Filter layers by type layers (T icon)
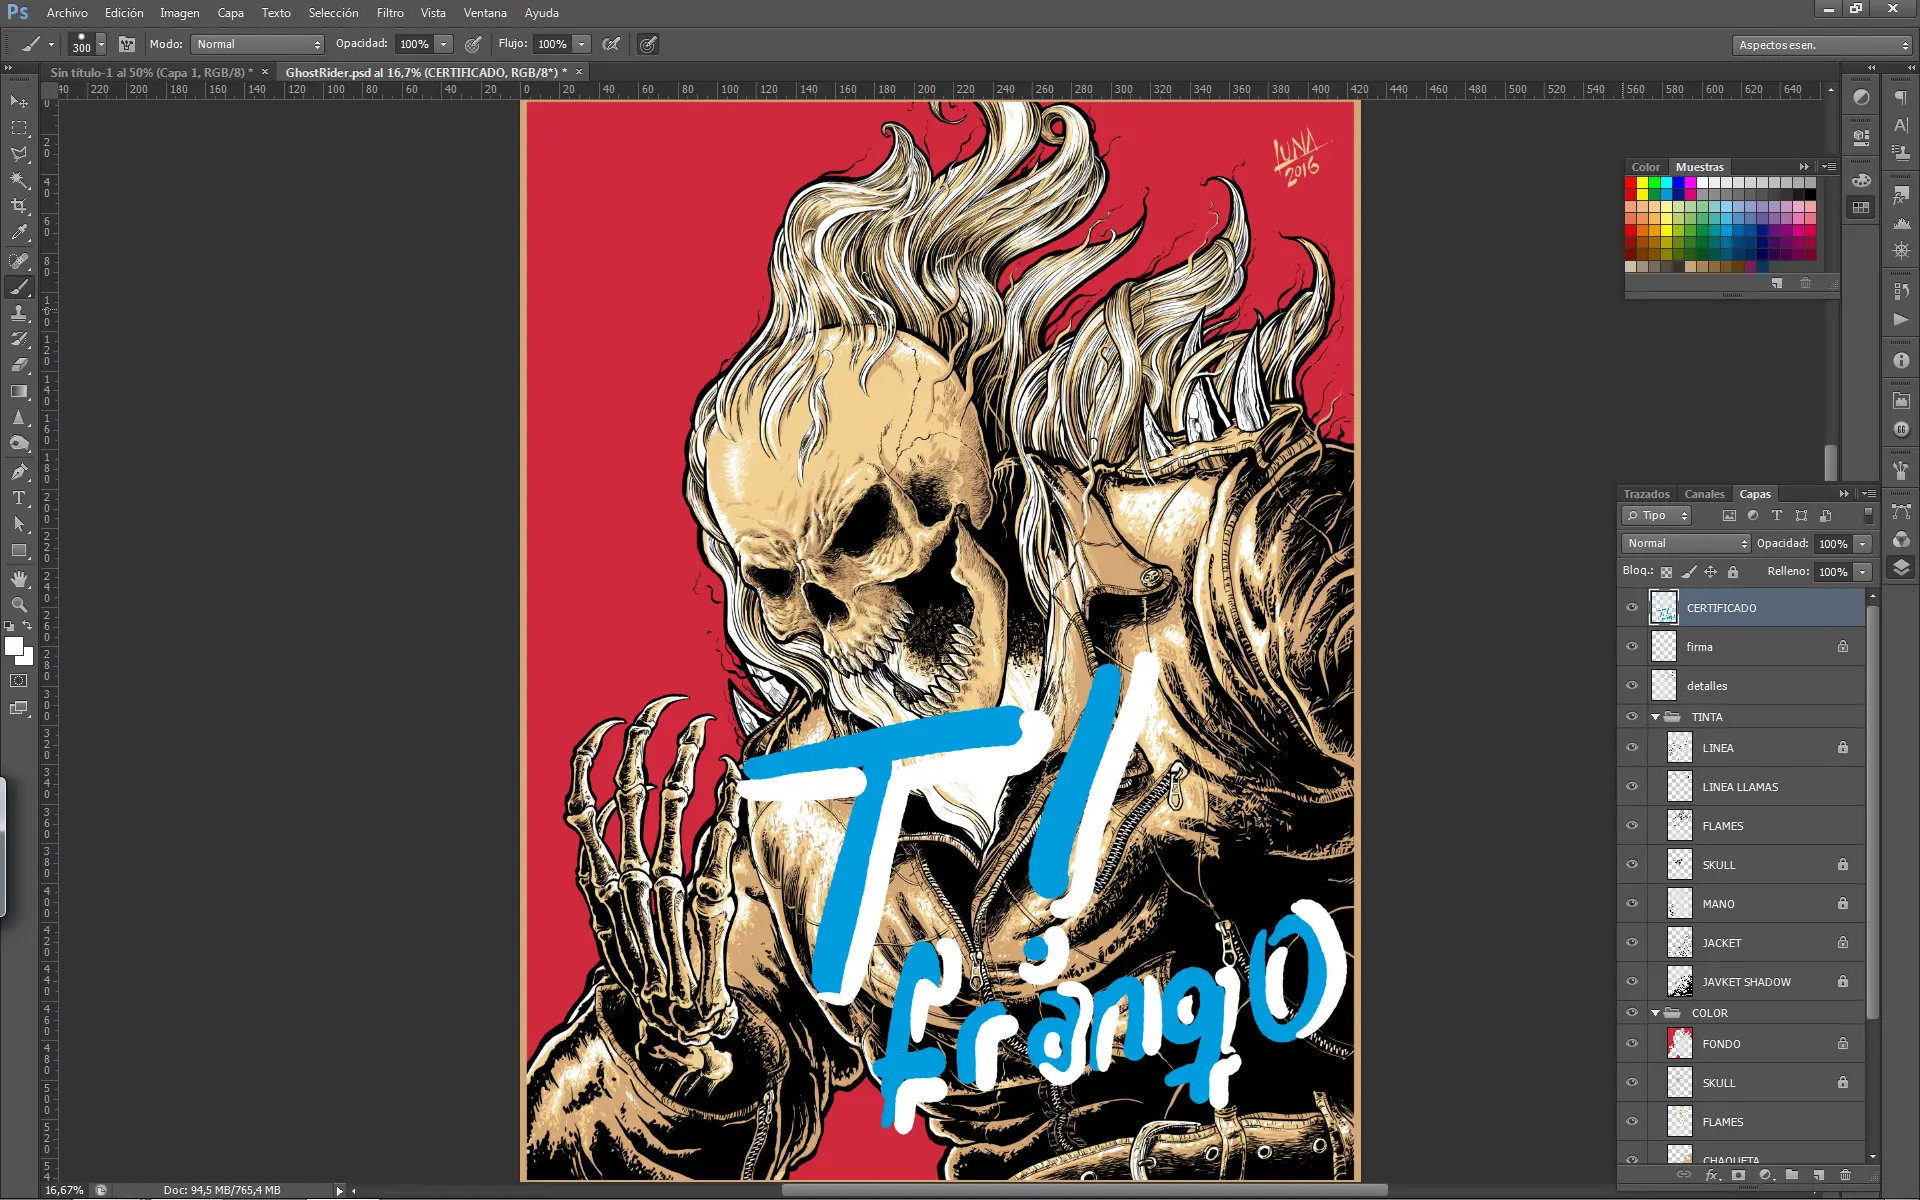The height and width of the screenshot is (1200, 1920). [x=1777, y=516]
